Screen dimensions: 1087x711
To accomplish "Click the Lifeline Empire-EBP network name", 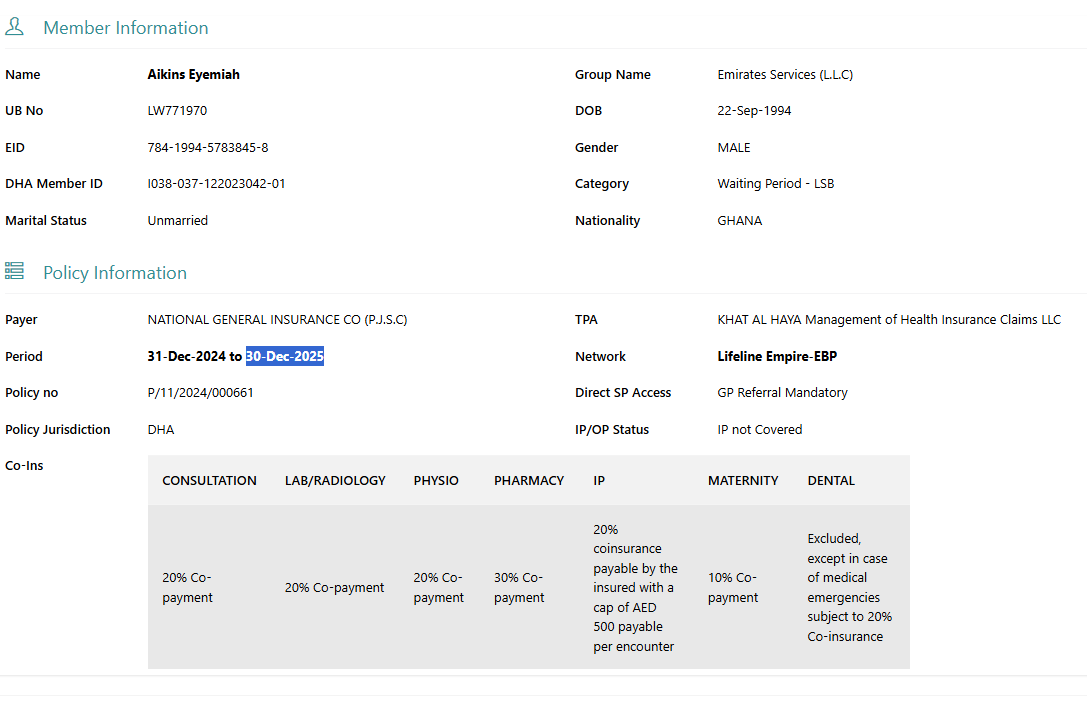I will click(x=777, y=357).
